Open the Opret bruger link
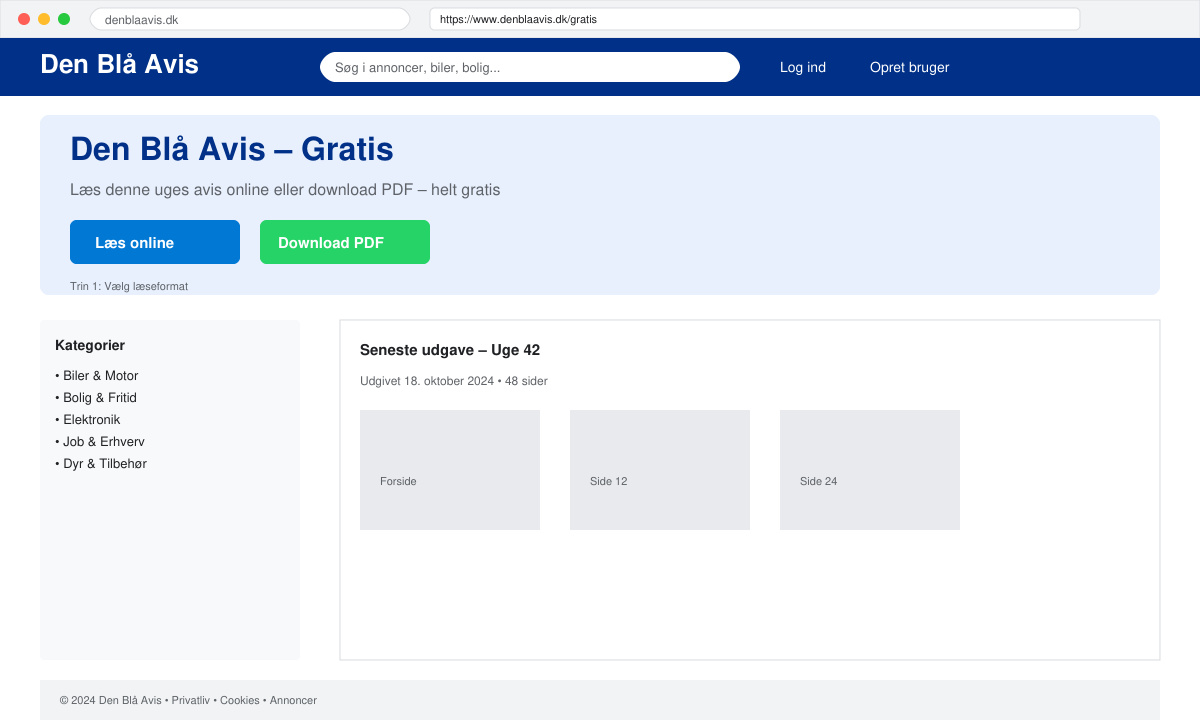 pos(909,67)
